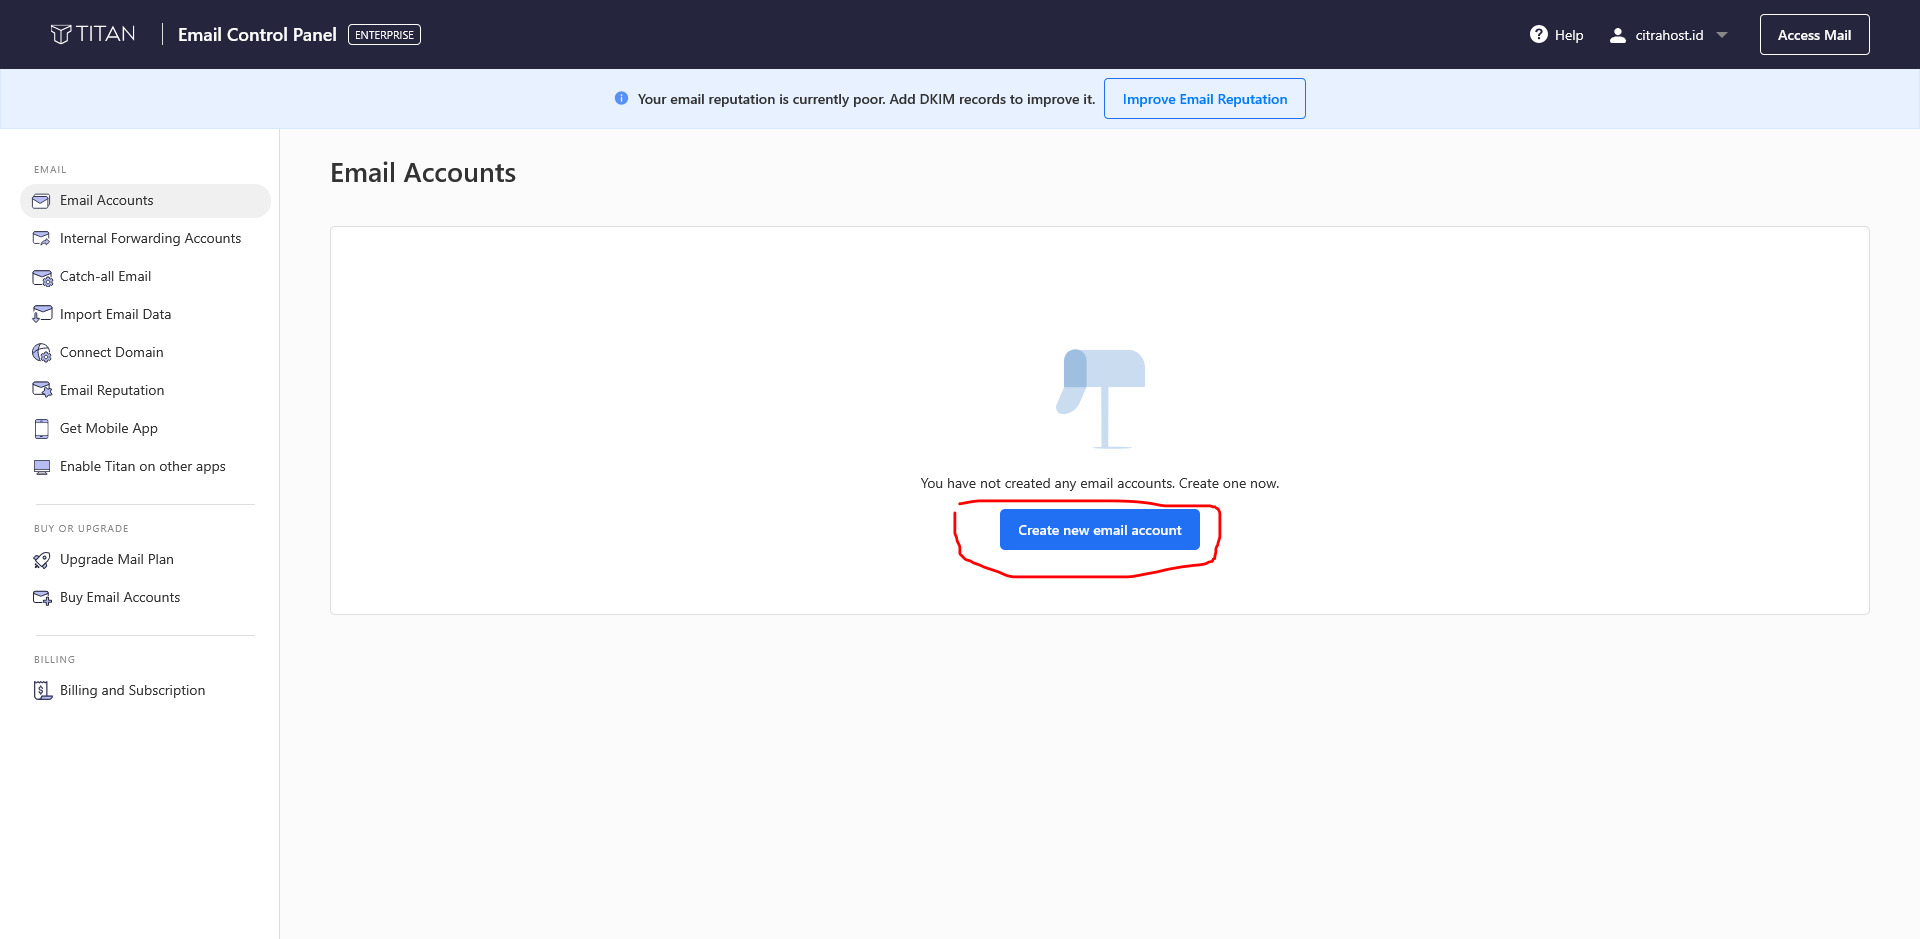Click the Create new email account button
Image resolution: width=1920 pixels, height=939 pixels.
pos(1099,529)
